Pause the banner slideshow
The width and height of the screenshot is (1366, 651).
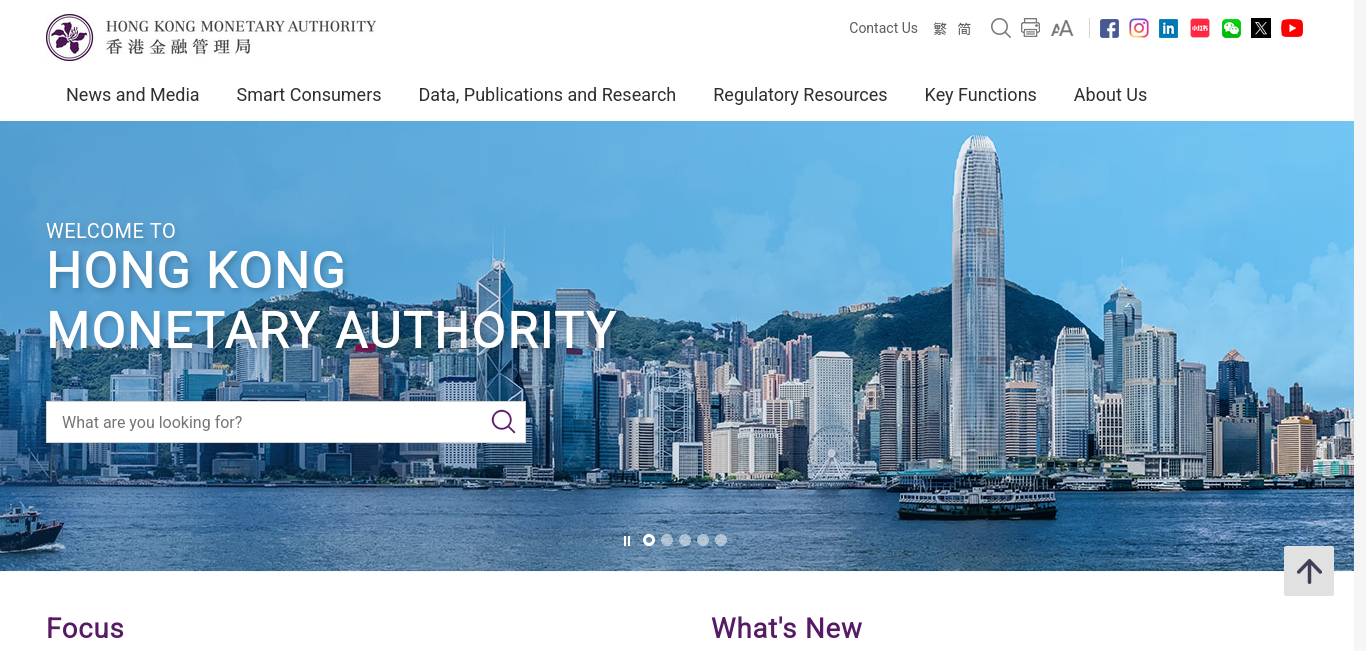coord(627,541)
